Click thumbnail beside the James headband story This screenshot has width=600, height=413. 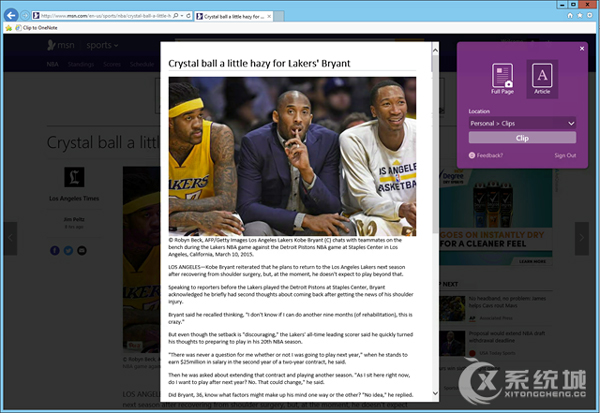pos(452,308)
